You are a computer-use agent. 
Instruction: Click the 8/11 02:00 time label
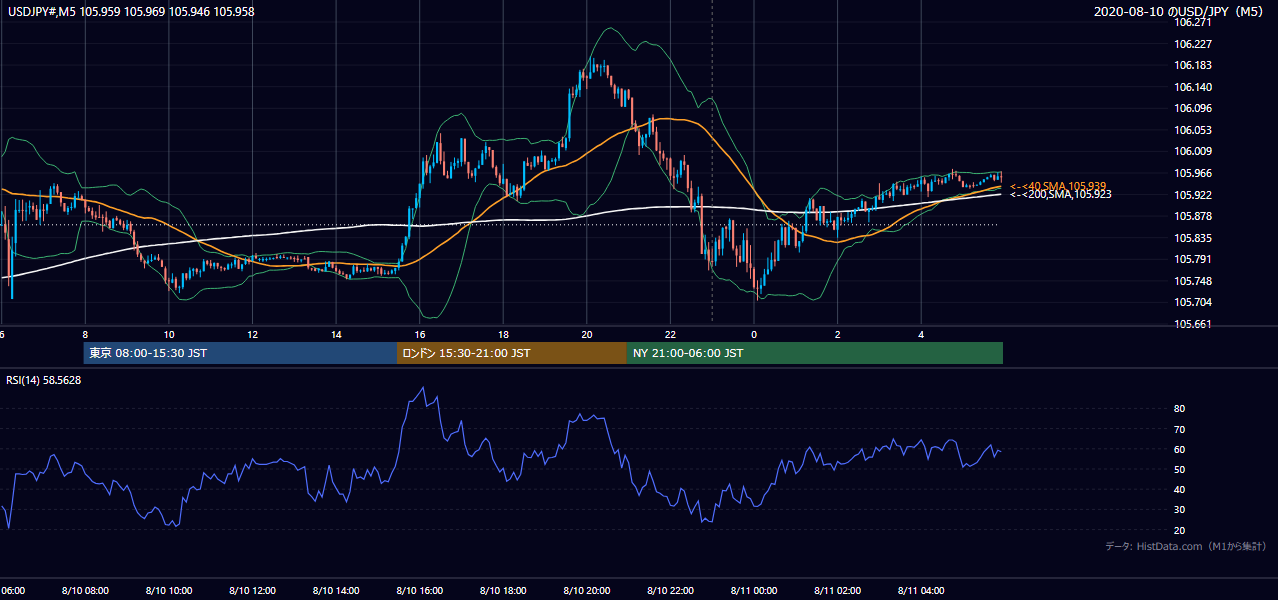coord(838,591)
